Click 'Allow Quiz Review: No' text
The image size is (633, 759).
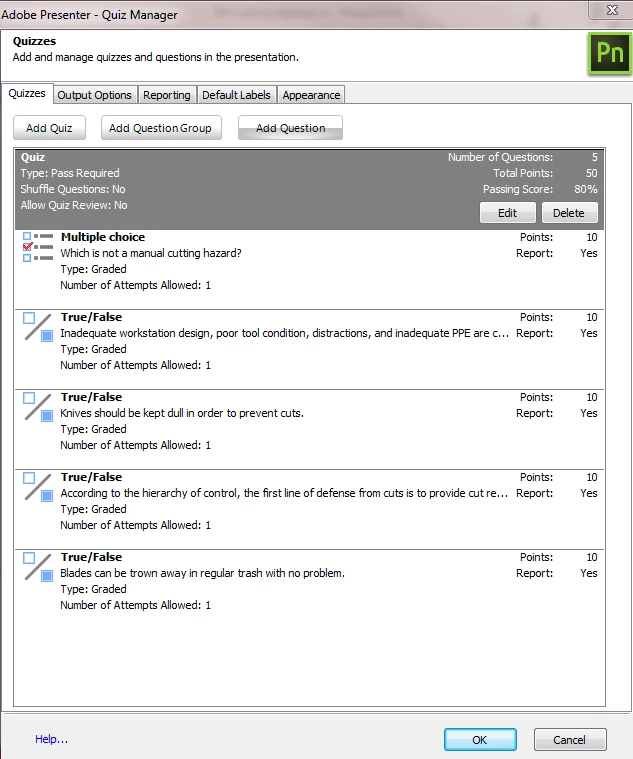point(74,205)
